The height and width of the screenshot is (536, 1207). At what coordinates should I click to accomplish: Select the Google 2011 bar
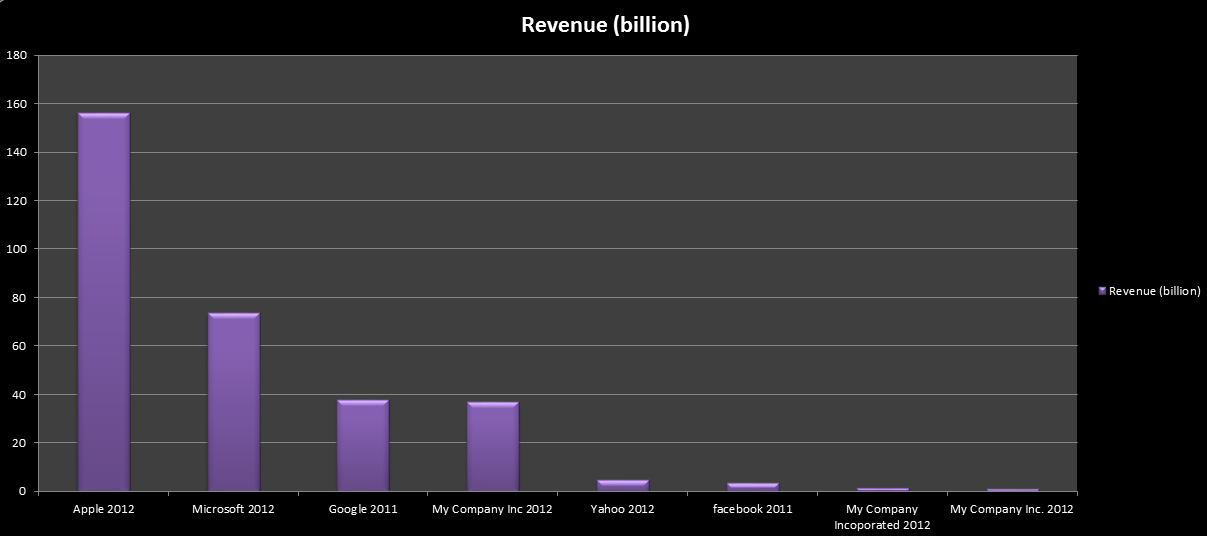pos(363,445)
